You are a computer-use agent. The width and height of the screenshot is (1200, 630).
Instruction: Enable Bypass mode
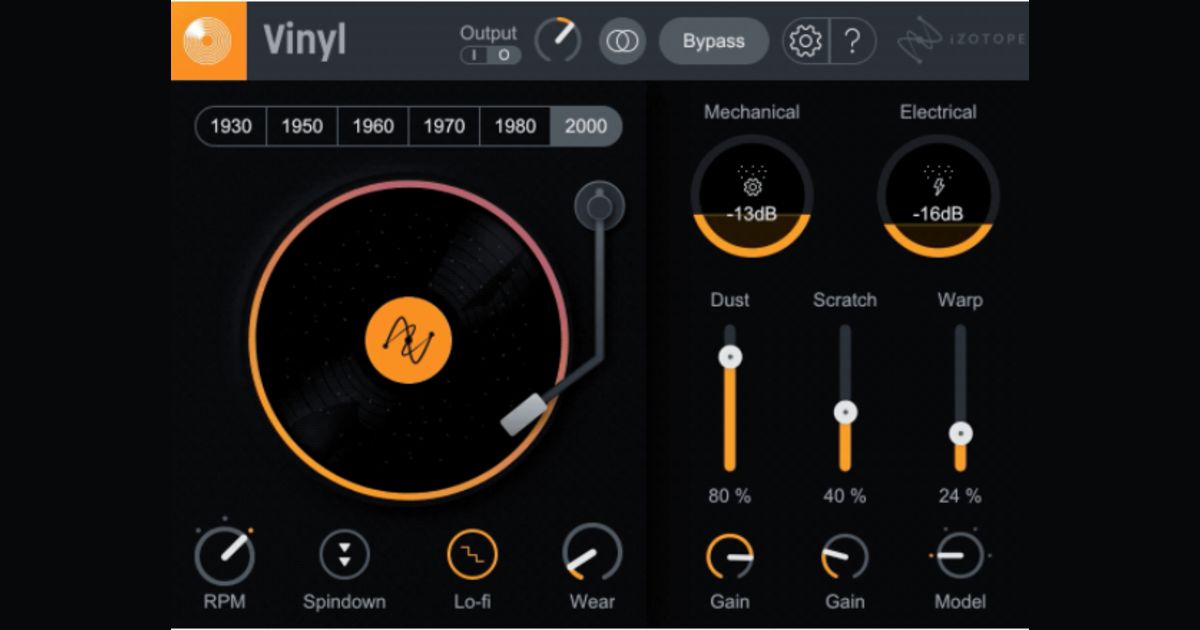point(714,41)
